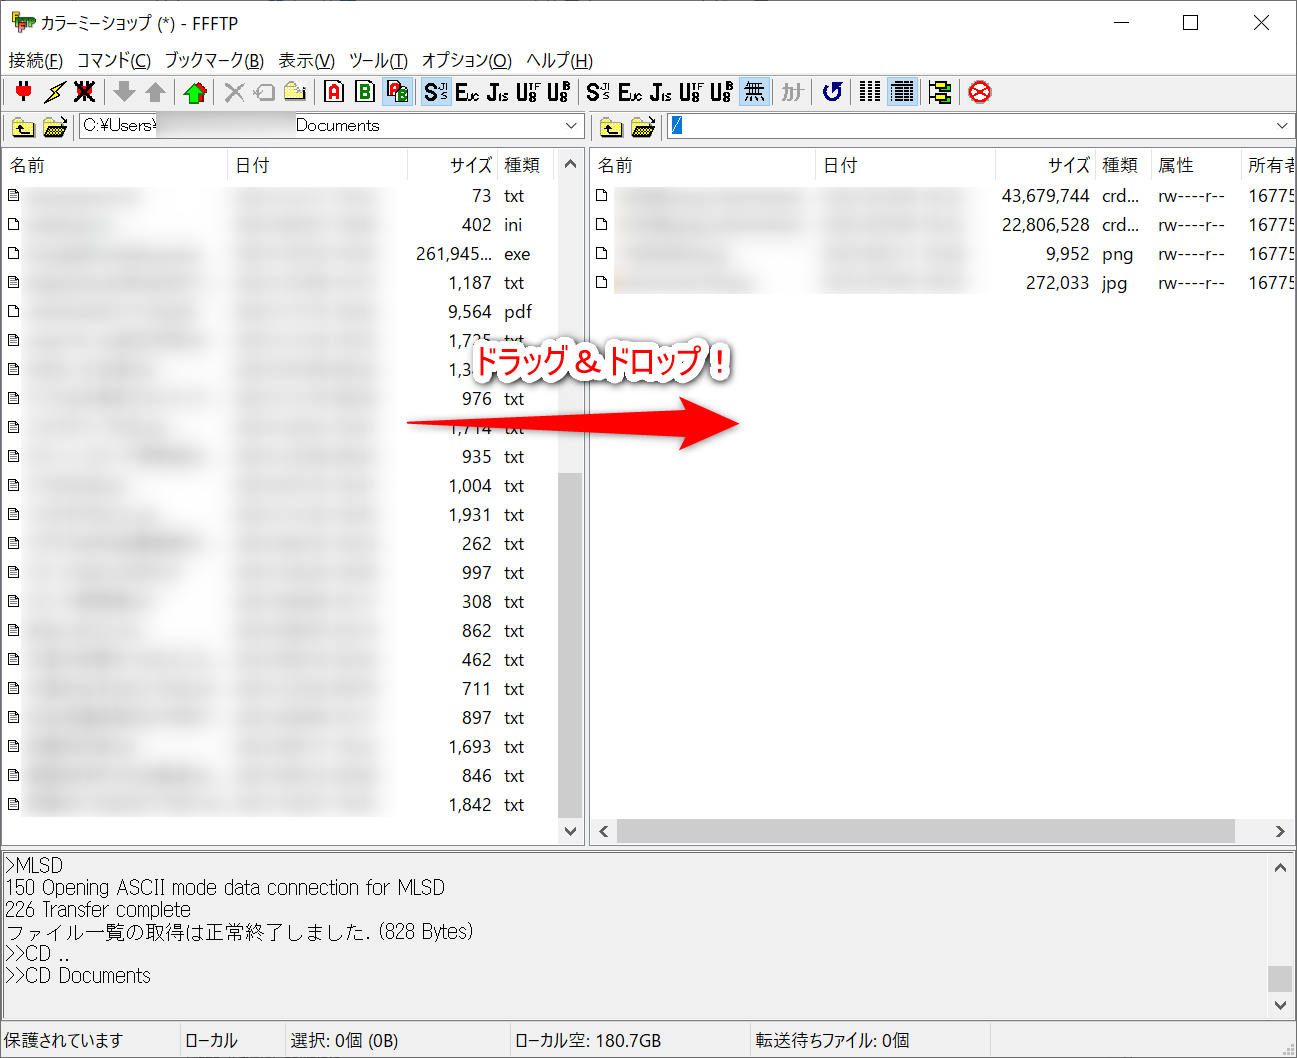Expand the local path dropdown showing Documents
The image size is (1297, 1058).
(x=571, y=126)
